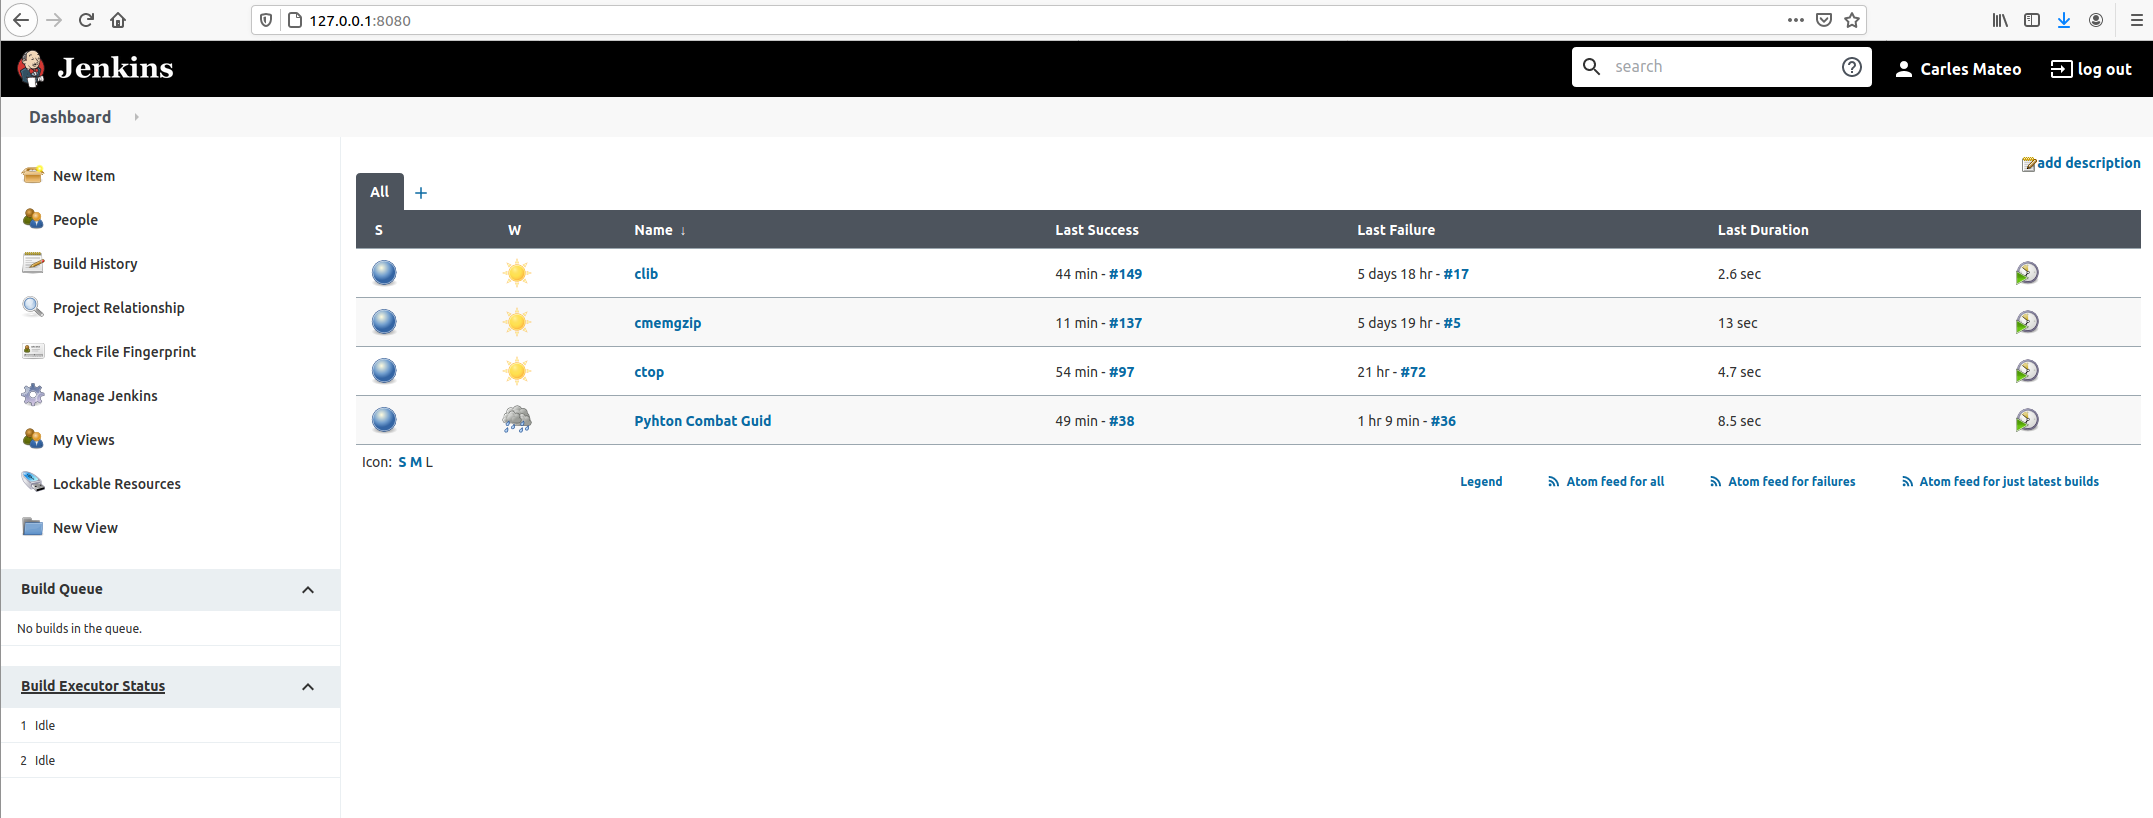This screenshot has width=2153, height=818.
Task: Click the Check File Fingerprint icon
Action: point(33,351)
